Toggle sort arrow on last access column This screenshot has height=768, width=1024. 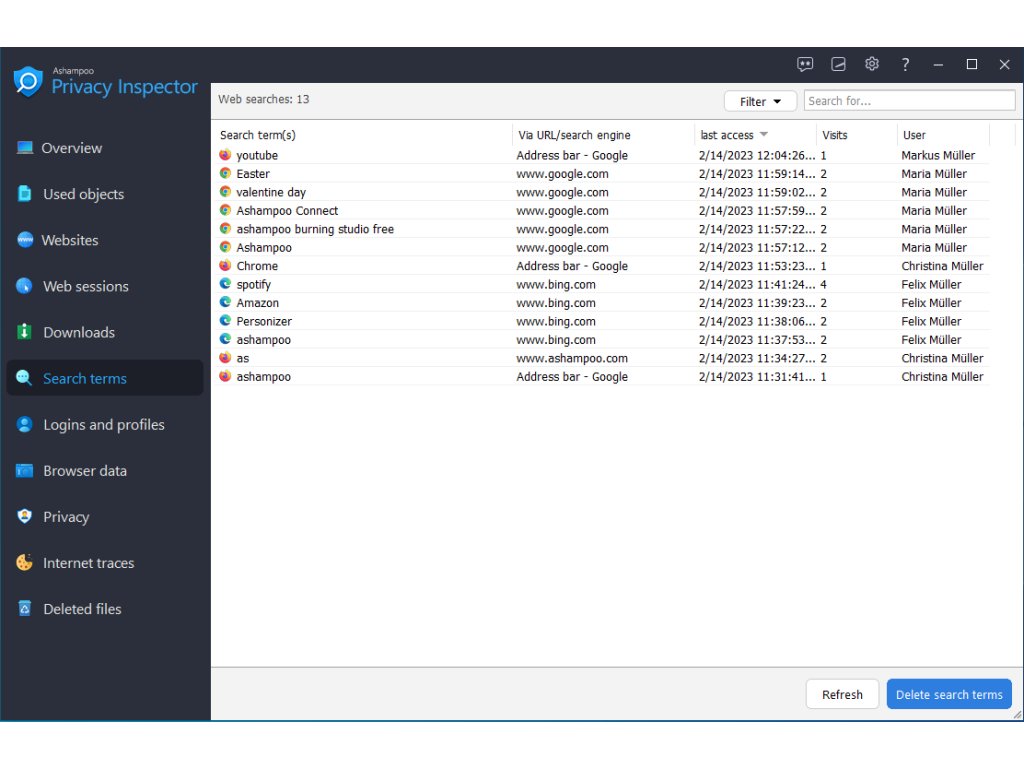click(764, 135)
